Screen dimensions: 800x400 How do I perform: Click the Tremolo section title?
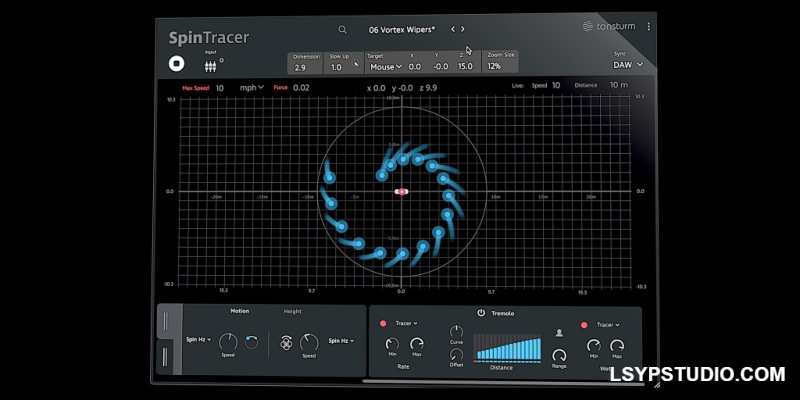point(503,313)
